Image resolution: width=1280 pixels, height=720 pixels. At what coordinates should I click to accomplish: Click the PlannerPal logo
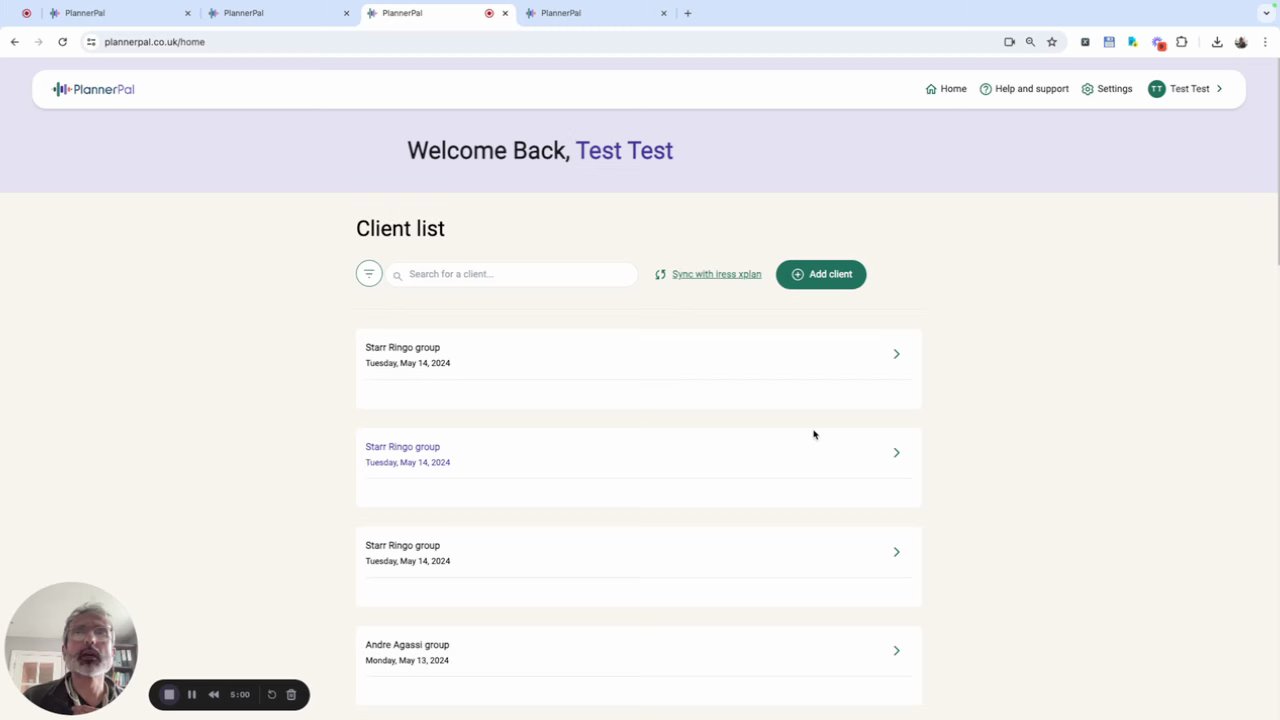[x=94, y=89]
